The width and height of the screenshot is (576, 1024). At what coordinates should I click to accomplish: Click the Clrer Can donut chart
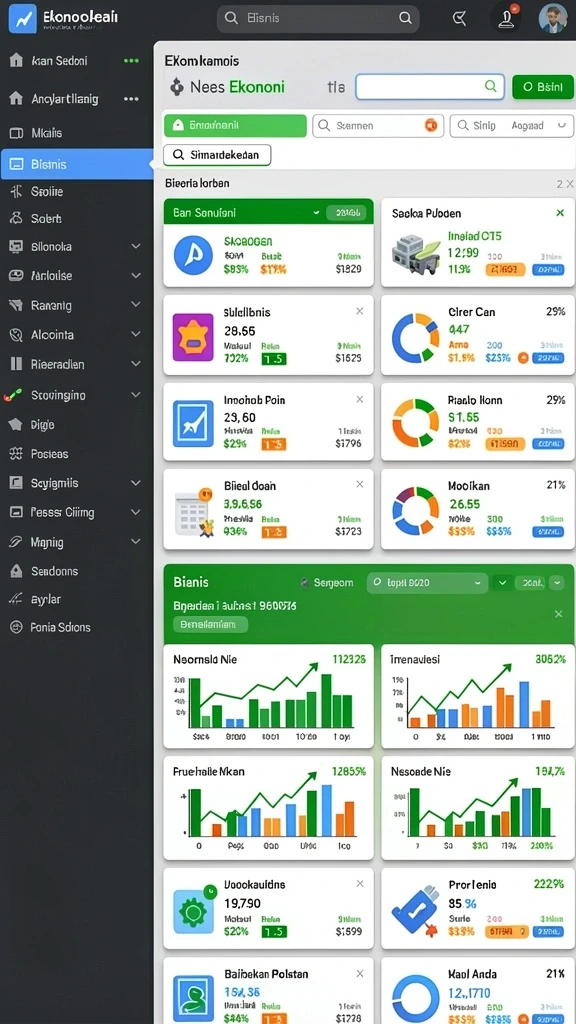pos(415,338)
